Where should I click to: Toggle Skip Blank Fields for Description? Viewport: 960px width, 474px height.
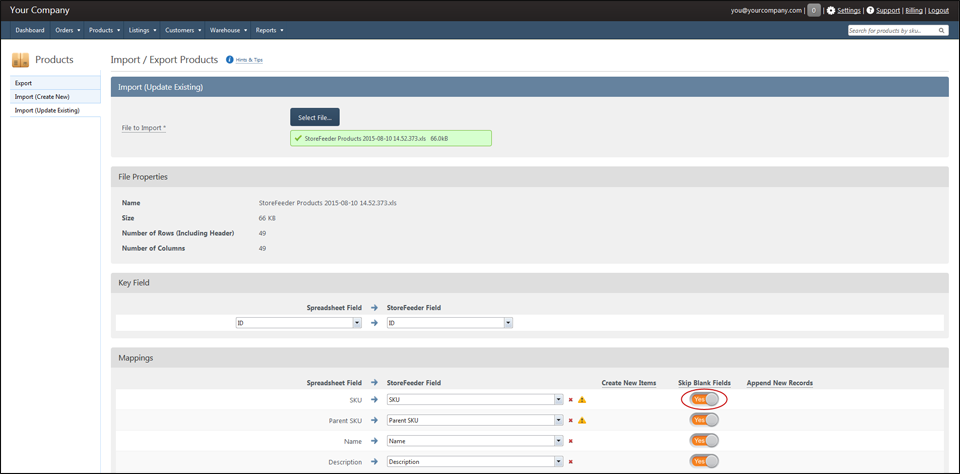[704, 461]
